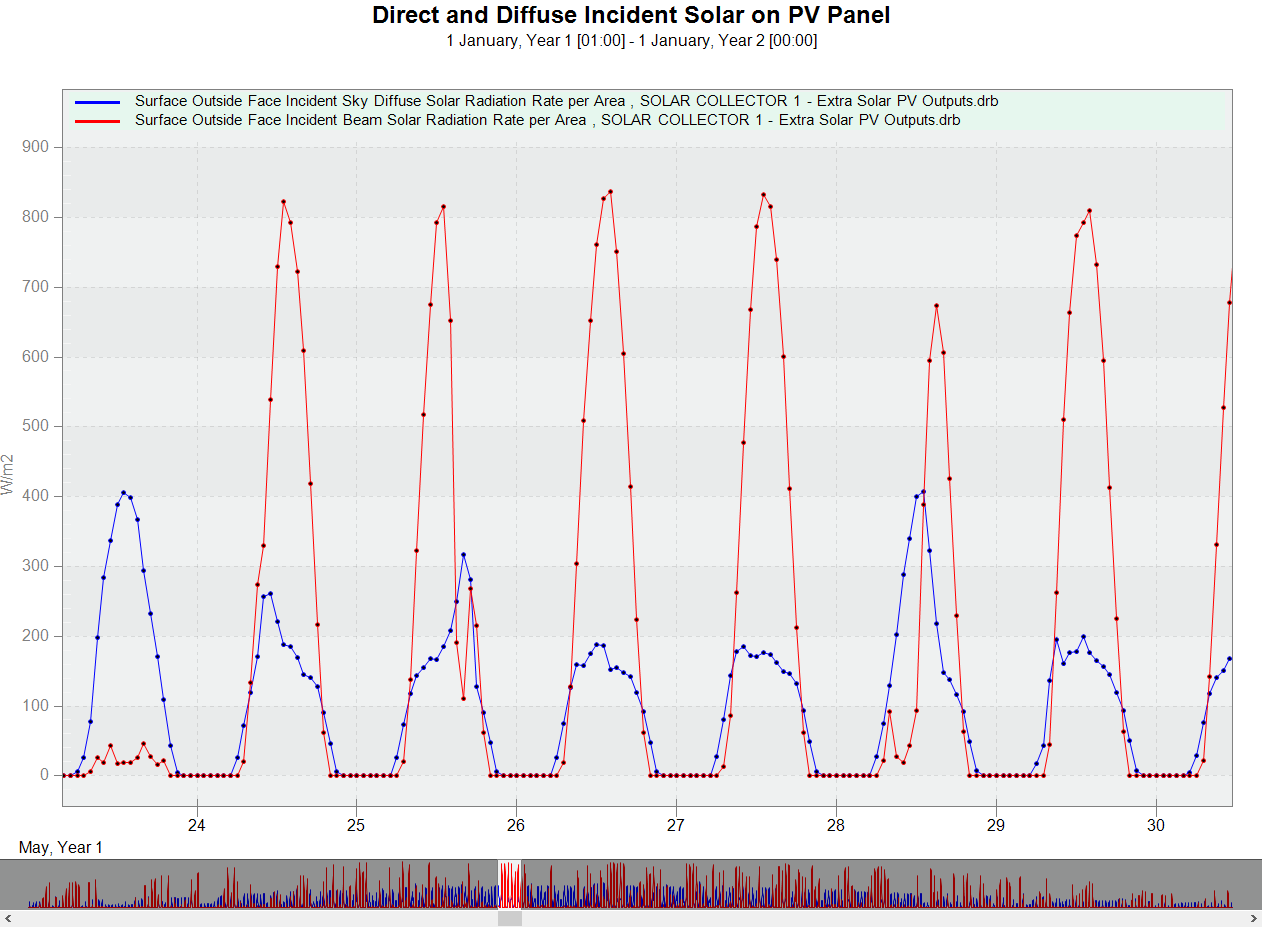Viewport: 1262px width, 927px height.
Task: Click the horizontal scrollbar thumb
Action: point(510,918)
